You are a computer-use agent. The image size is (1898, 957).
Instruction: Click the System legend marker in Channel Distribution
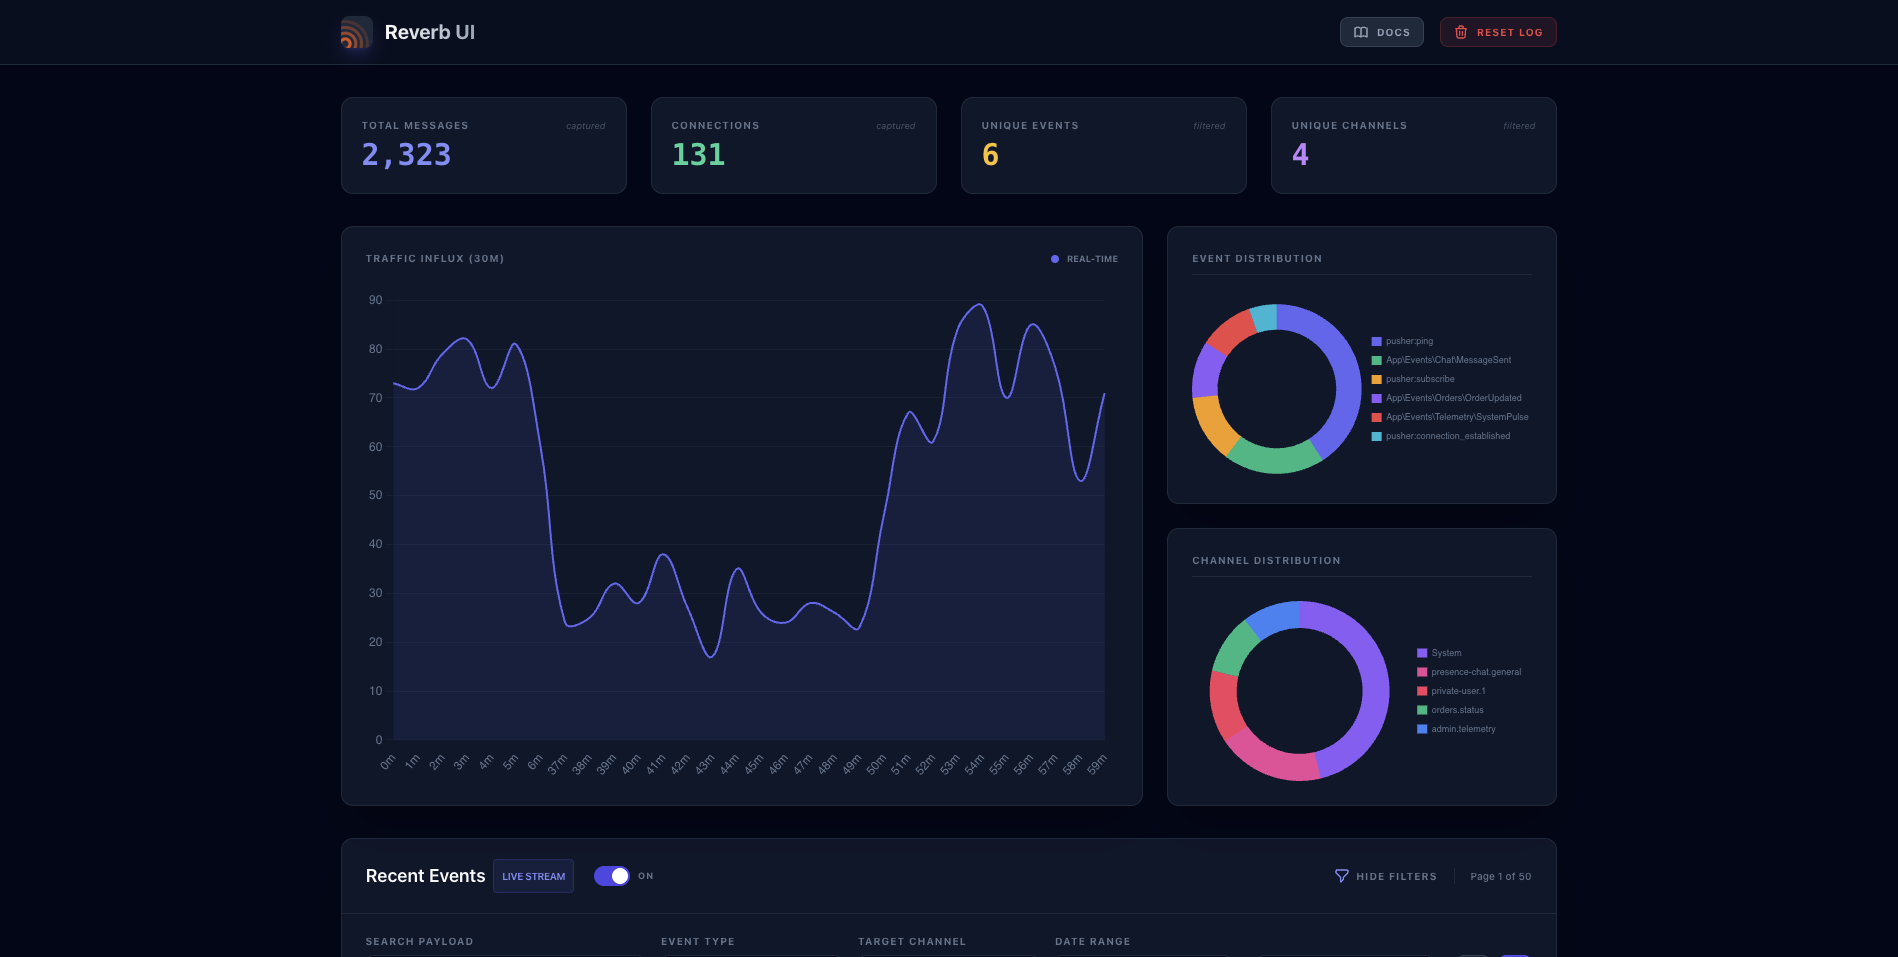click(1421, 652)
